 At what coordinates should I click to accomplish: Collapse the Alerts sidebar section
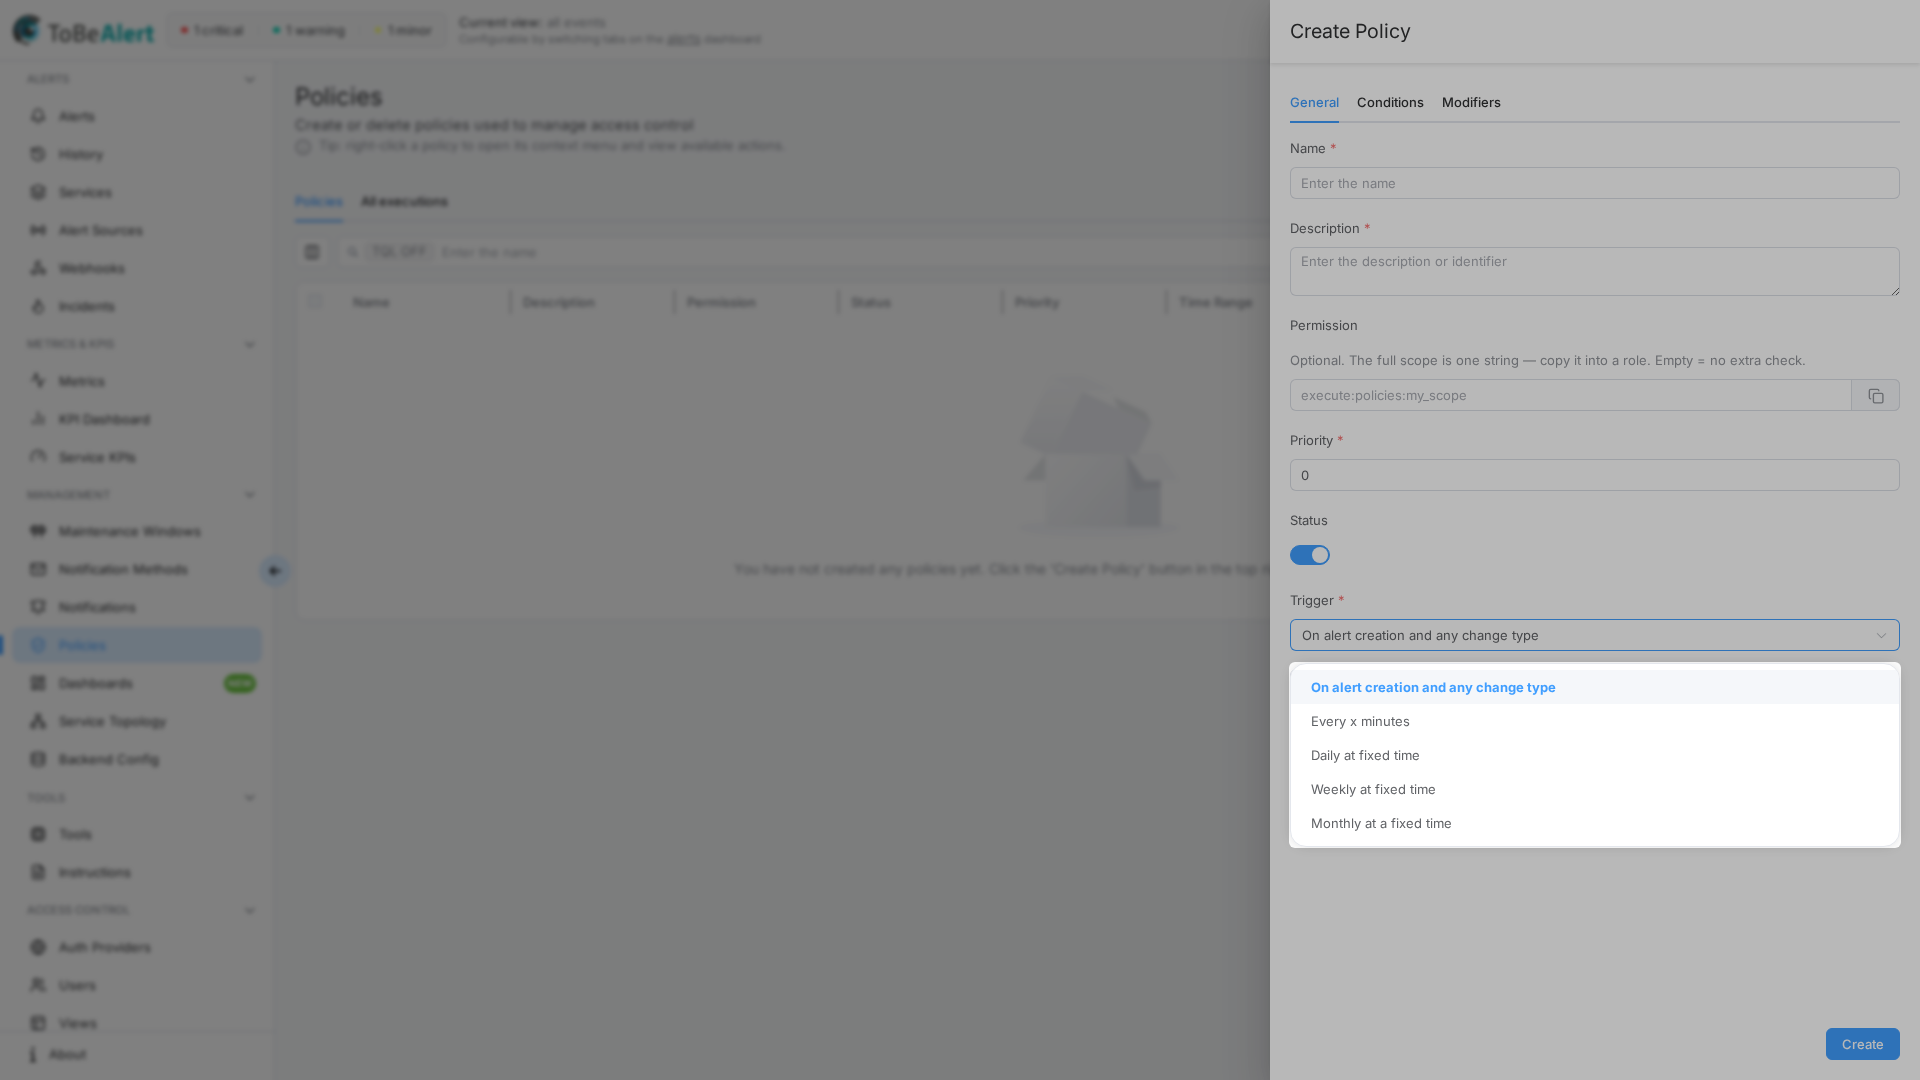250,80
